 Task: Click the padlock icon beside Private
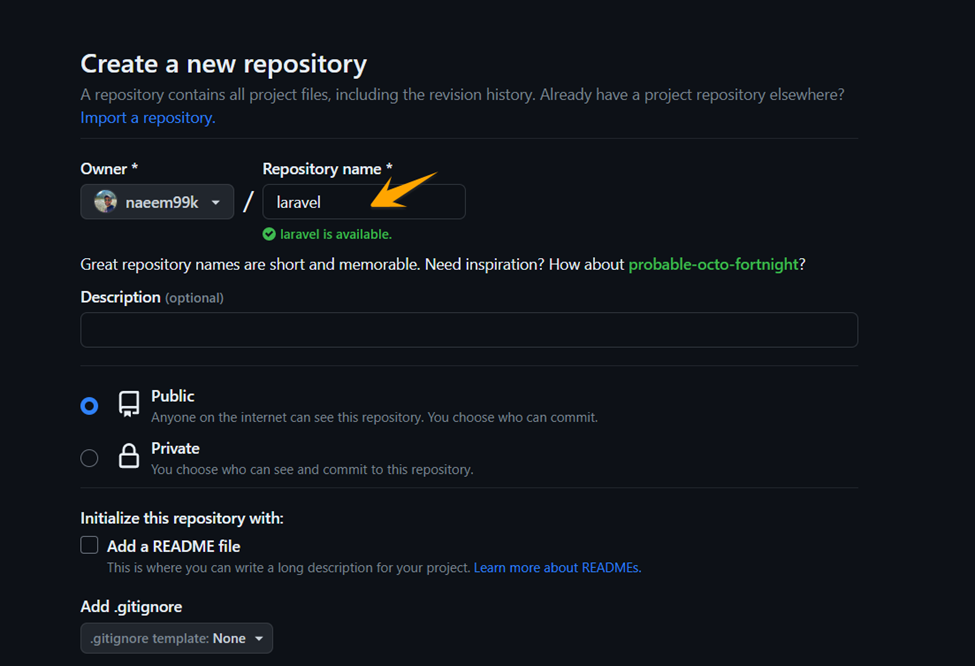point(128,455)
